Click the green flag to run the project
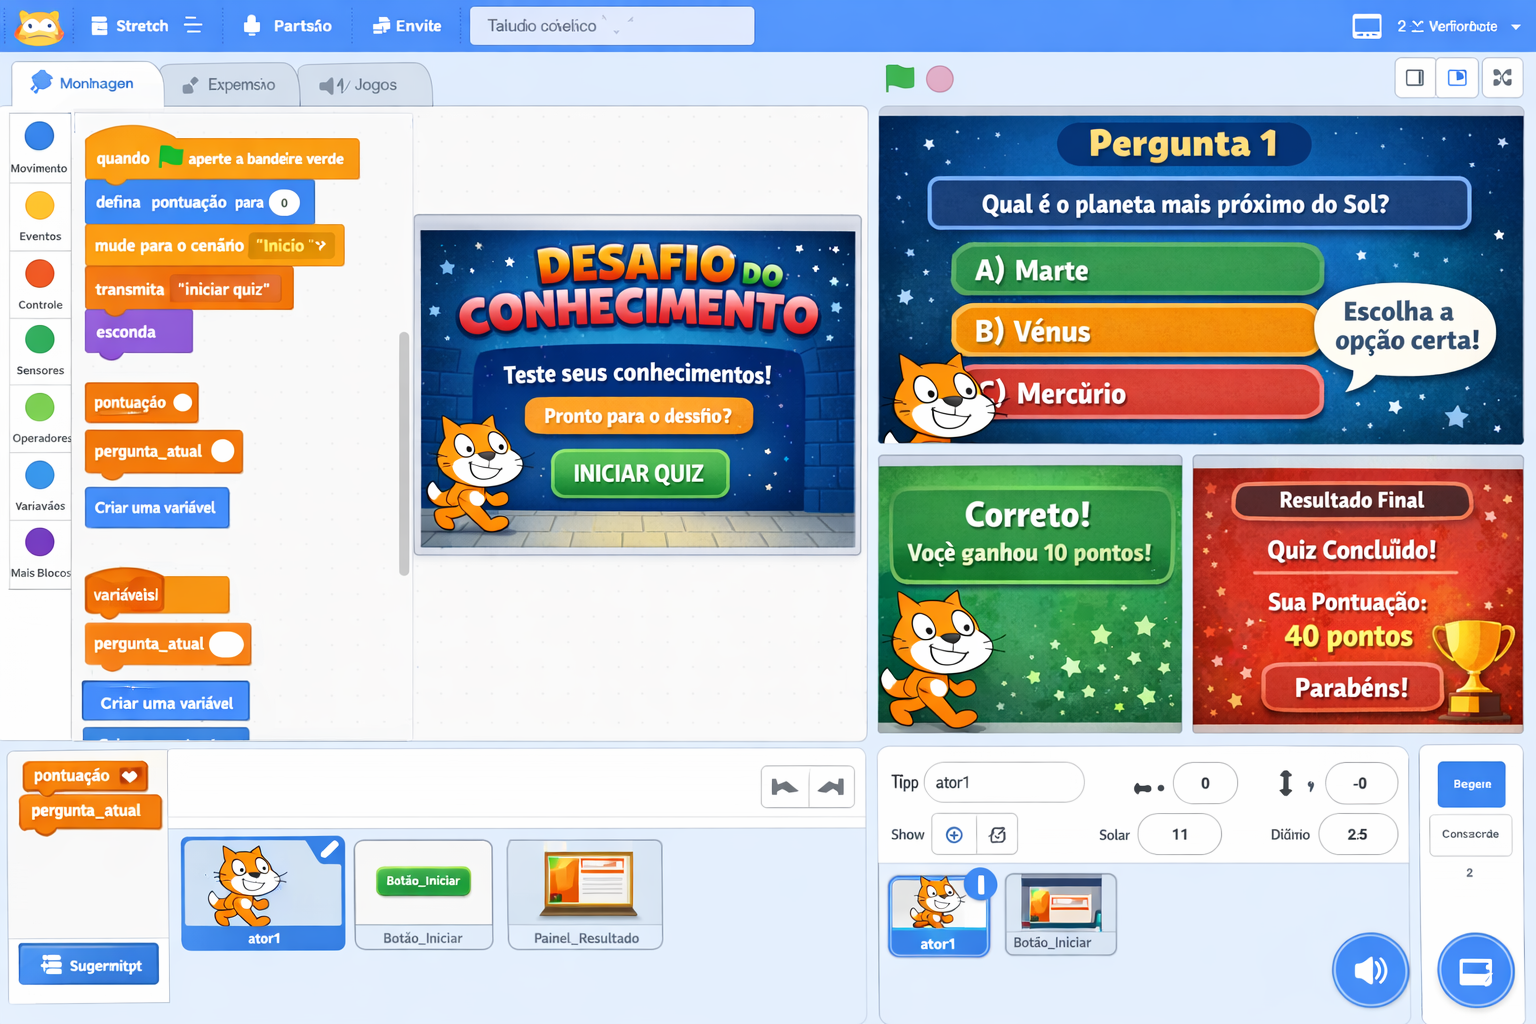Screen dimensions: 1536x1024 (x=899, y=78)
